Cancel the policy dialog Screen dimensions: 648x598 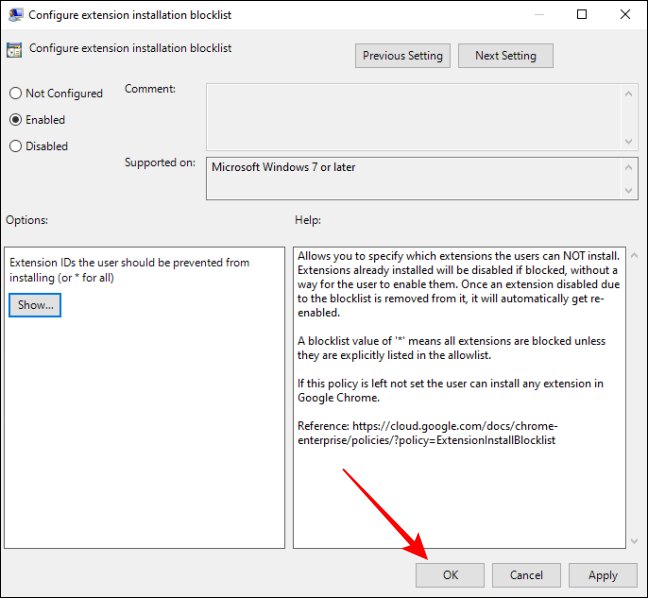[x=526, y=575]
